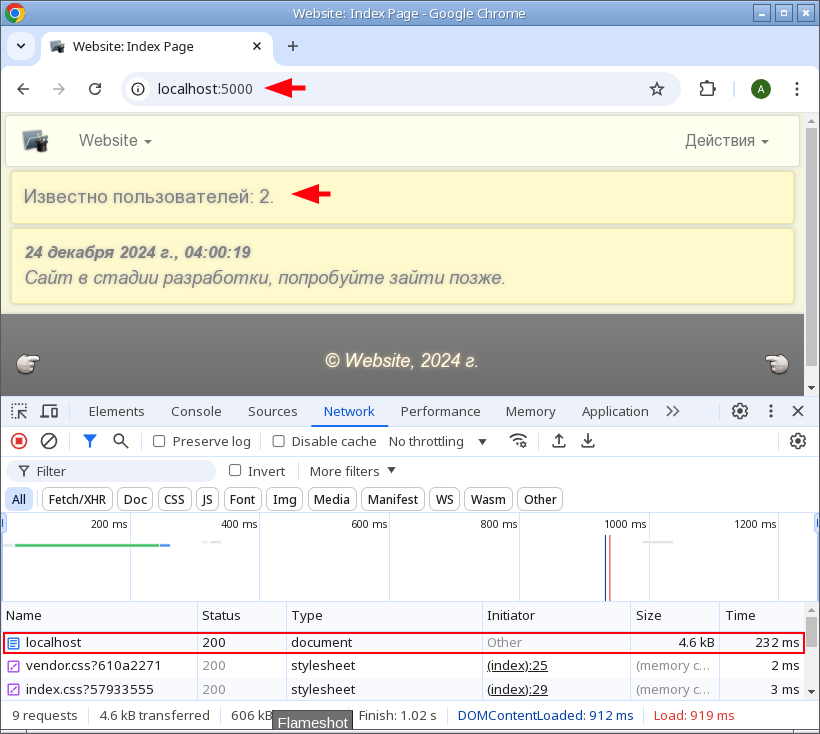Viewport: 820px width, 734px height.
Task: Expand the Website navbar dropdown
Action: tap(115, 141)
